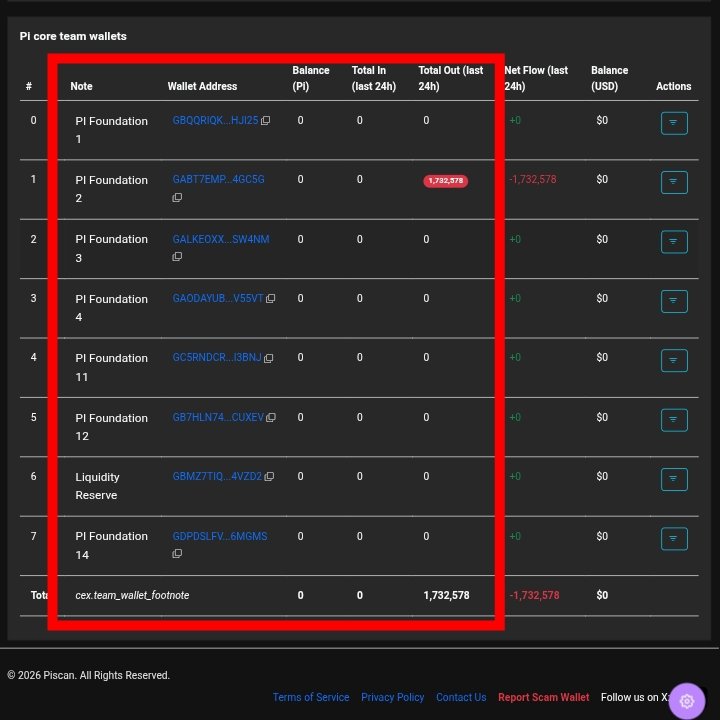Click the Wallet Address column header

202,86
